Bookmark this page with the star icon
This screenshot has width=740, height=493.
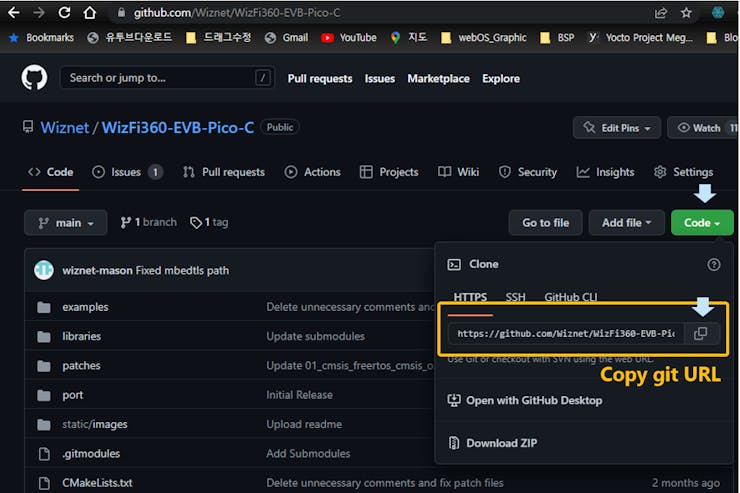pyautogui.click(x=686, y=13)
